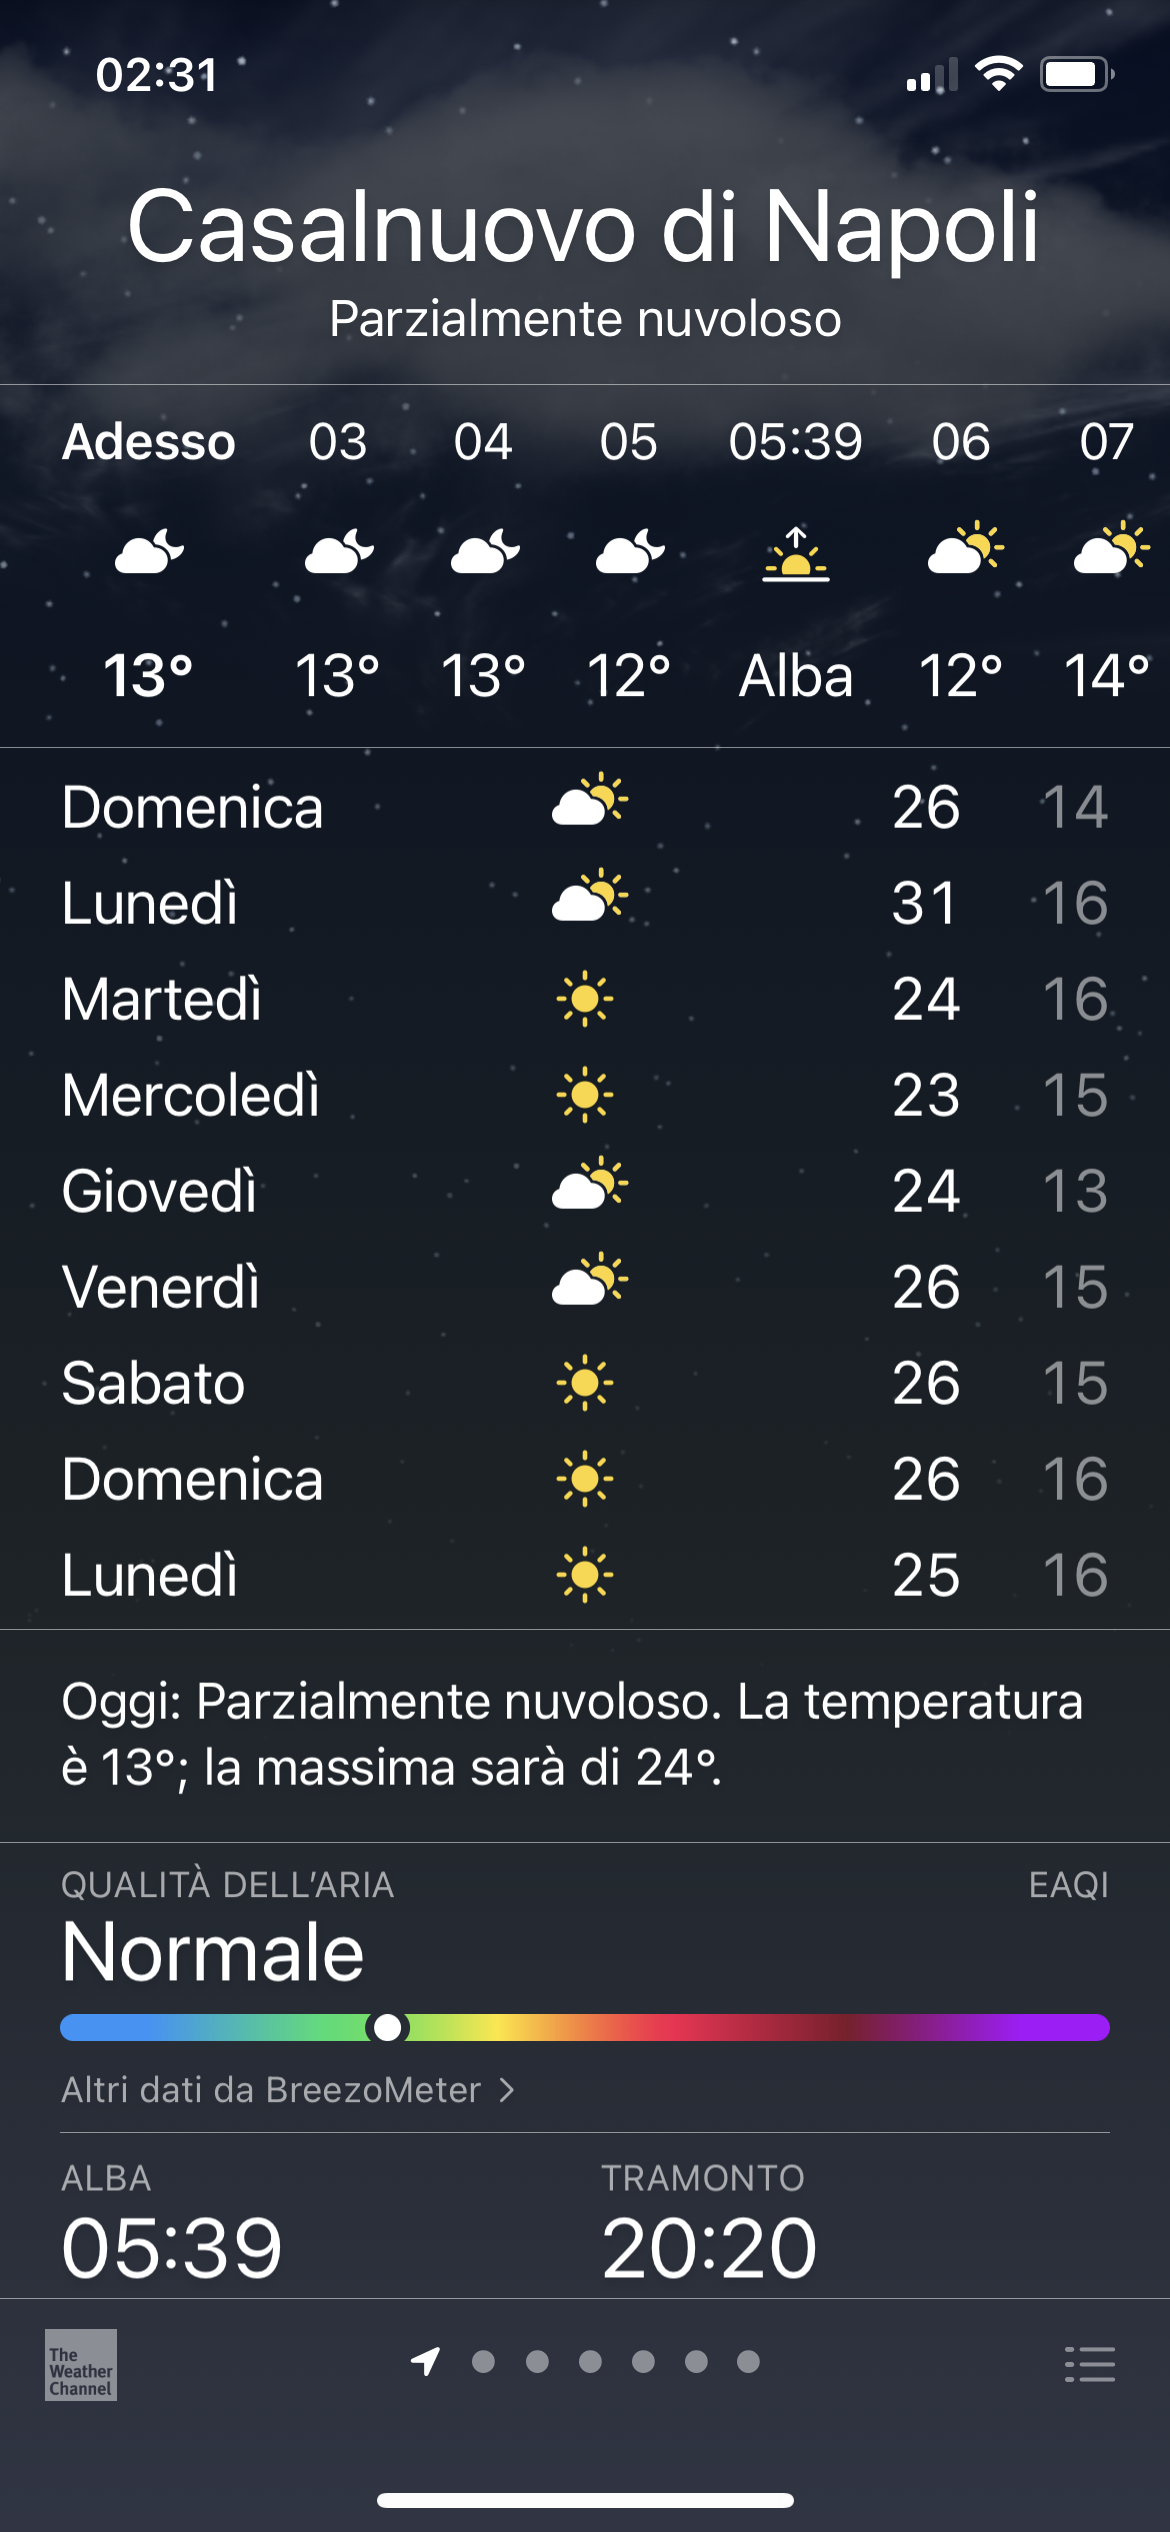Tap the Casalnuovo di Napoli city title
The image size is (1170, 2532).
coord(585,227)
